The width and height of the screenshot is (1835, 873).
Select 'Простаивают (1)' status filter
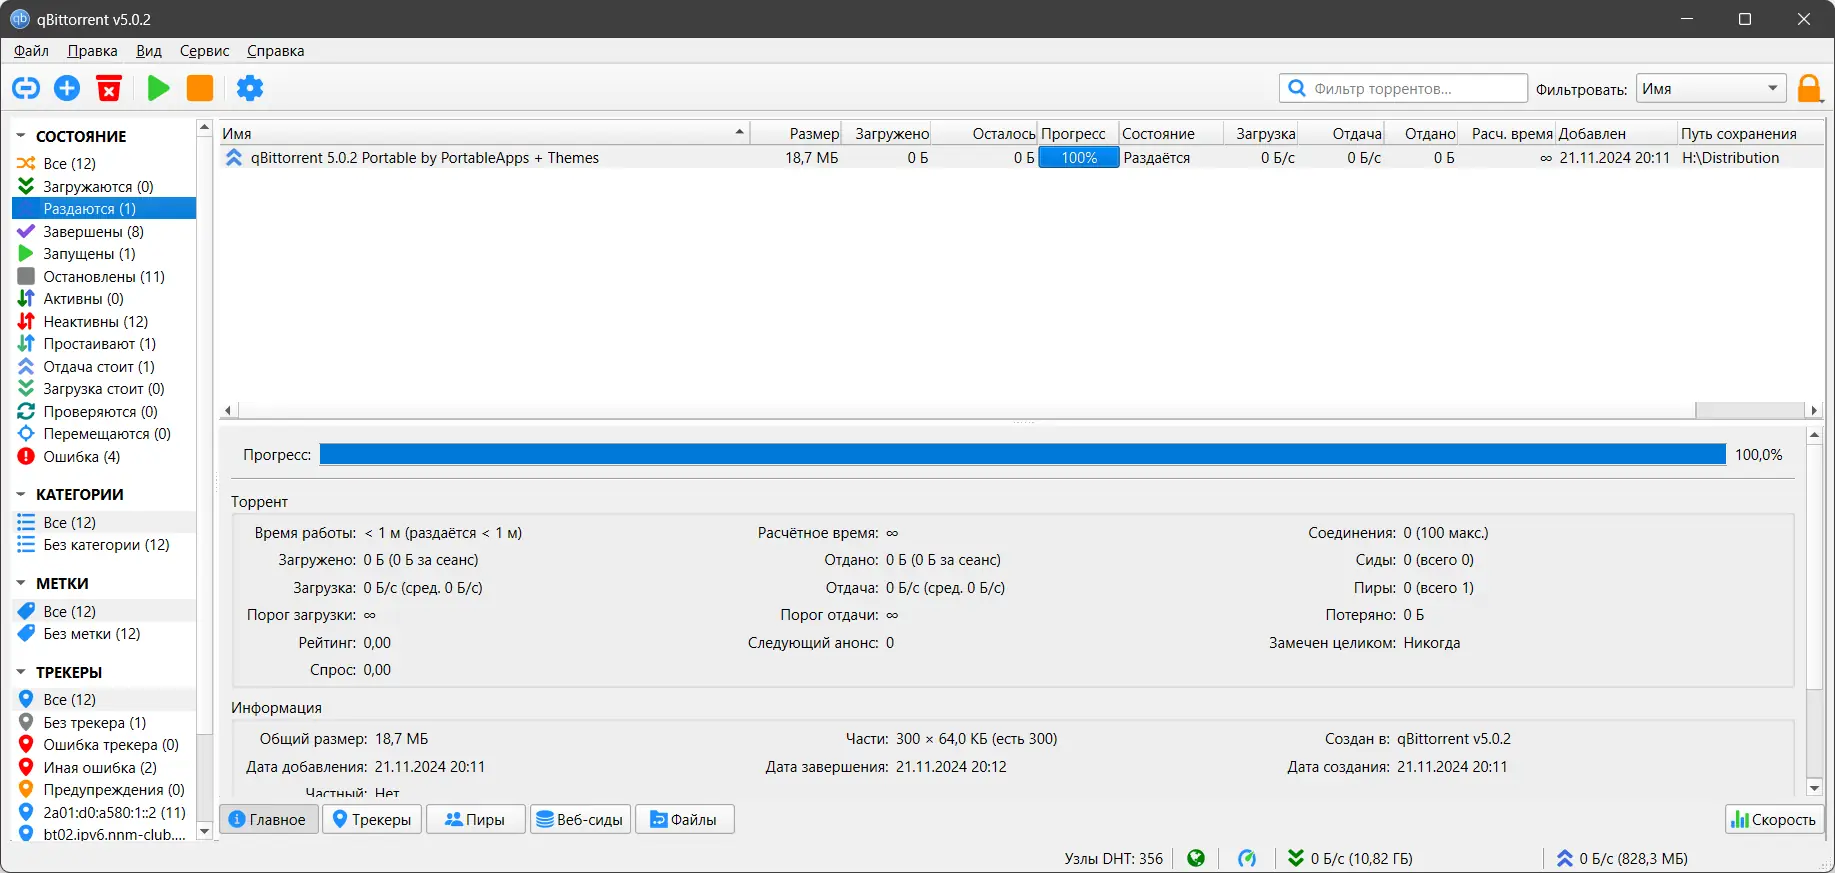pyautogui.click(x=104, y=343)
